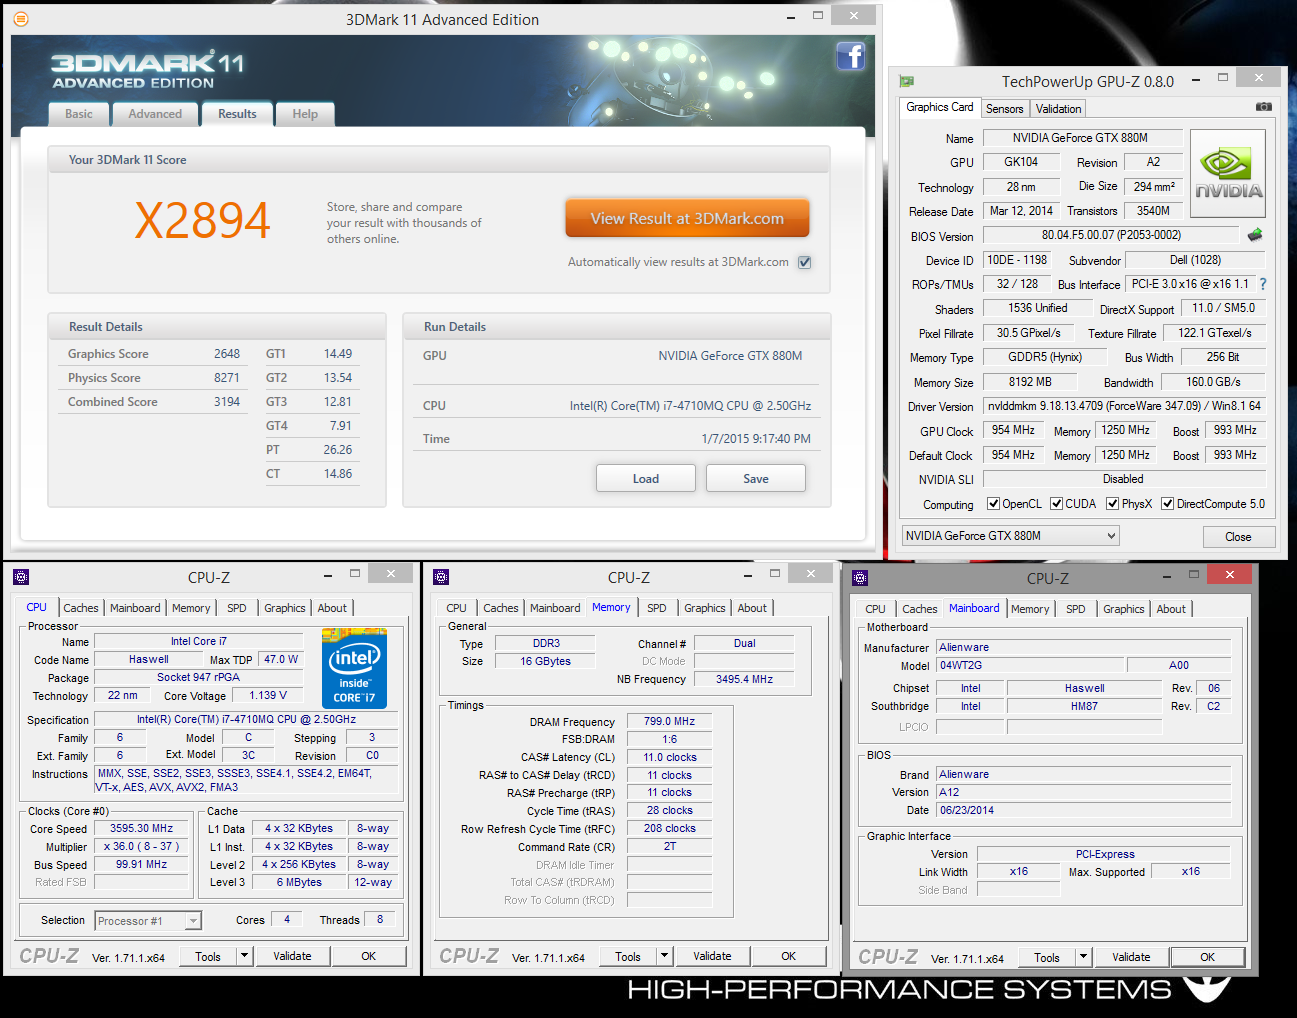Click the Save button in Run Details
This screenshot has width=1297, height=1018.
(756, 479)
